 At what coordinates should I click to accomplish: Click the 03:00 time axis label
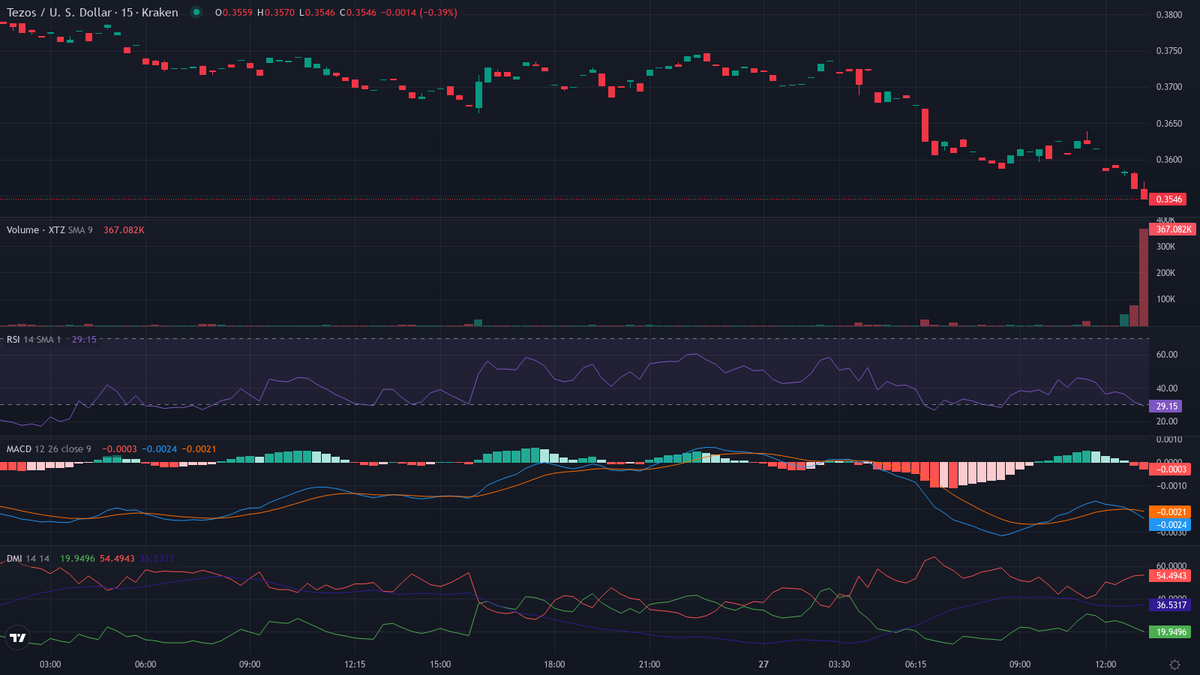click(x=50, y=664)
